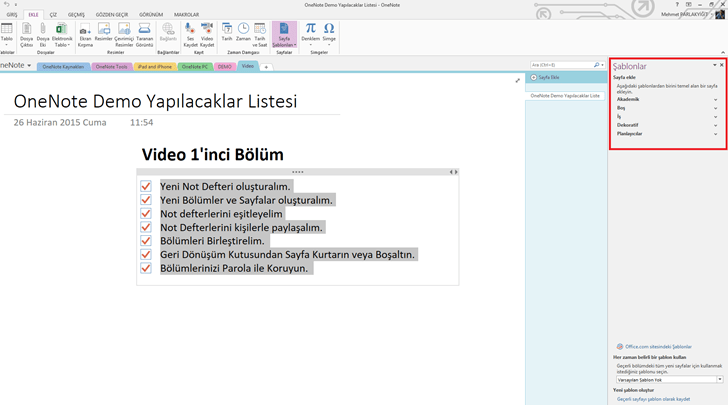Uncheck 'Bölümlerinizi Parola ile Koruyun' checkbox
The image size is (728, 405).
tap(146, 268)
